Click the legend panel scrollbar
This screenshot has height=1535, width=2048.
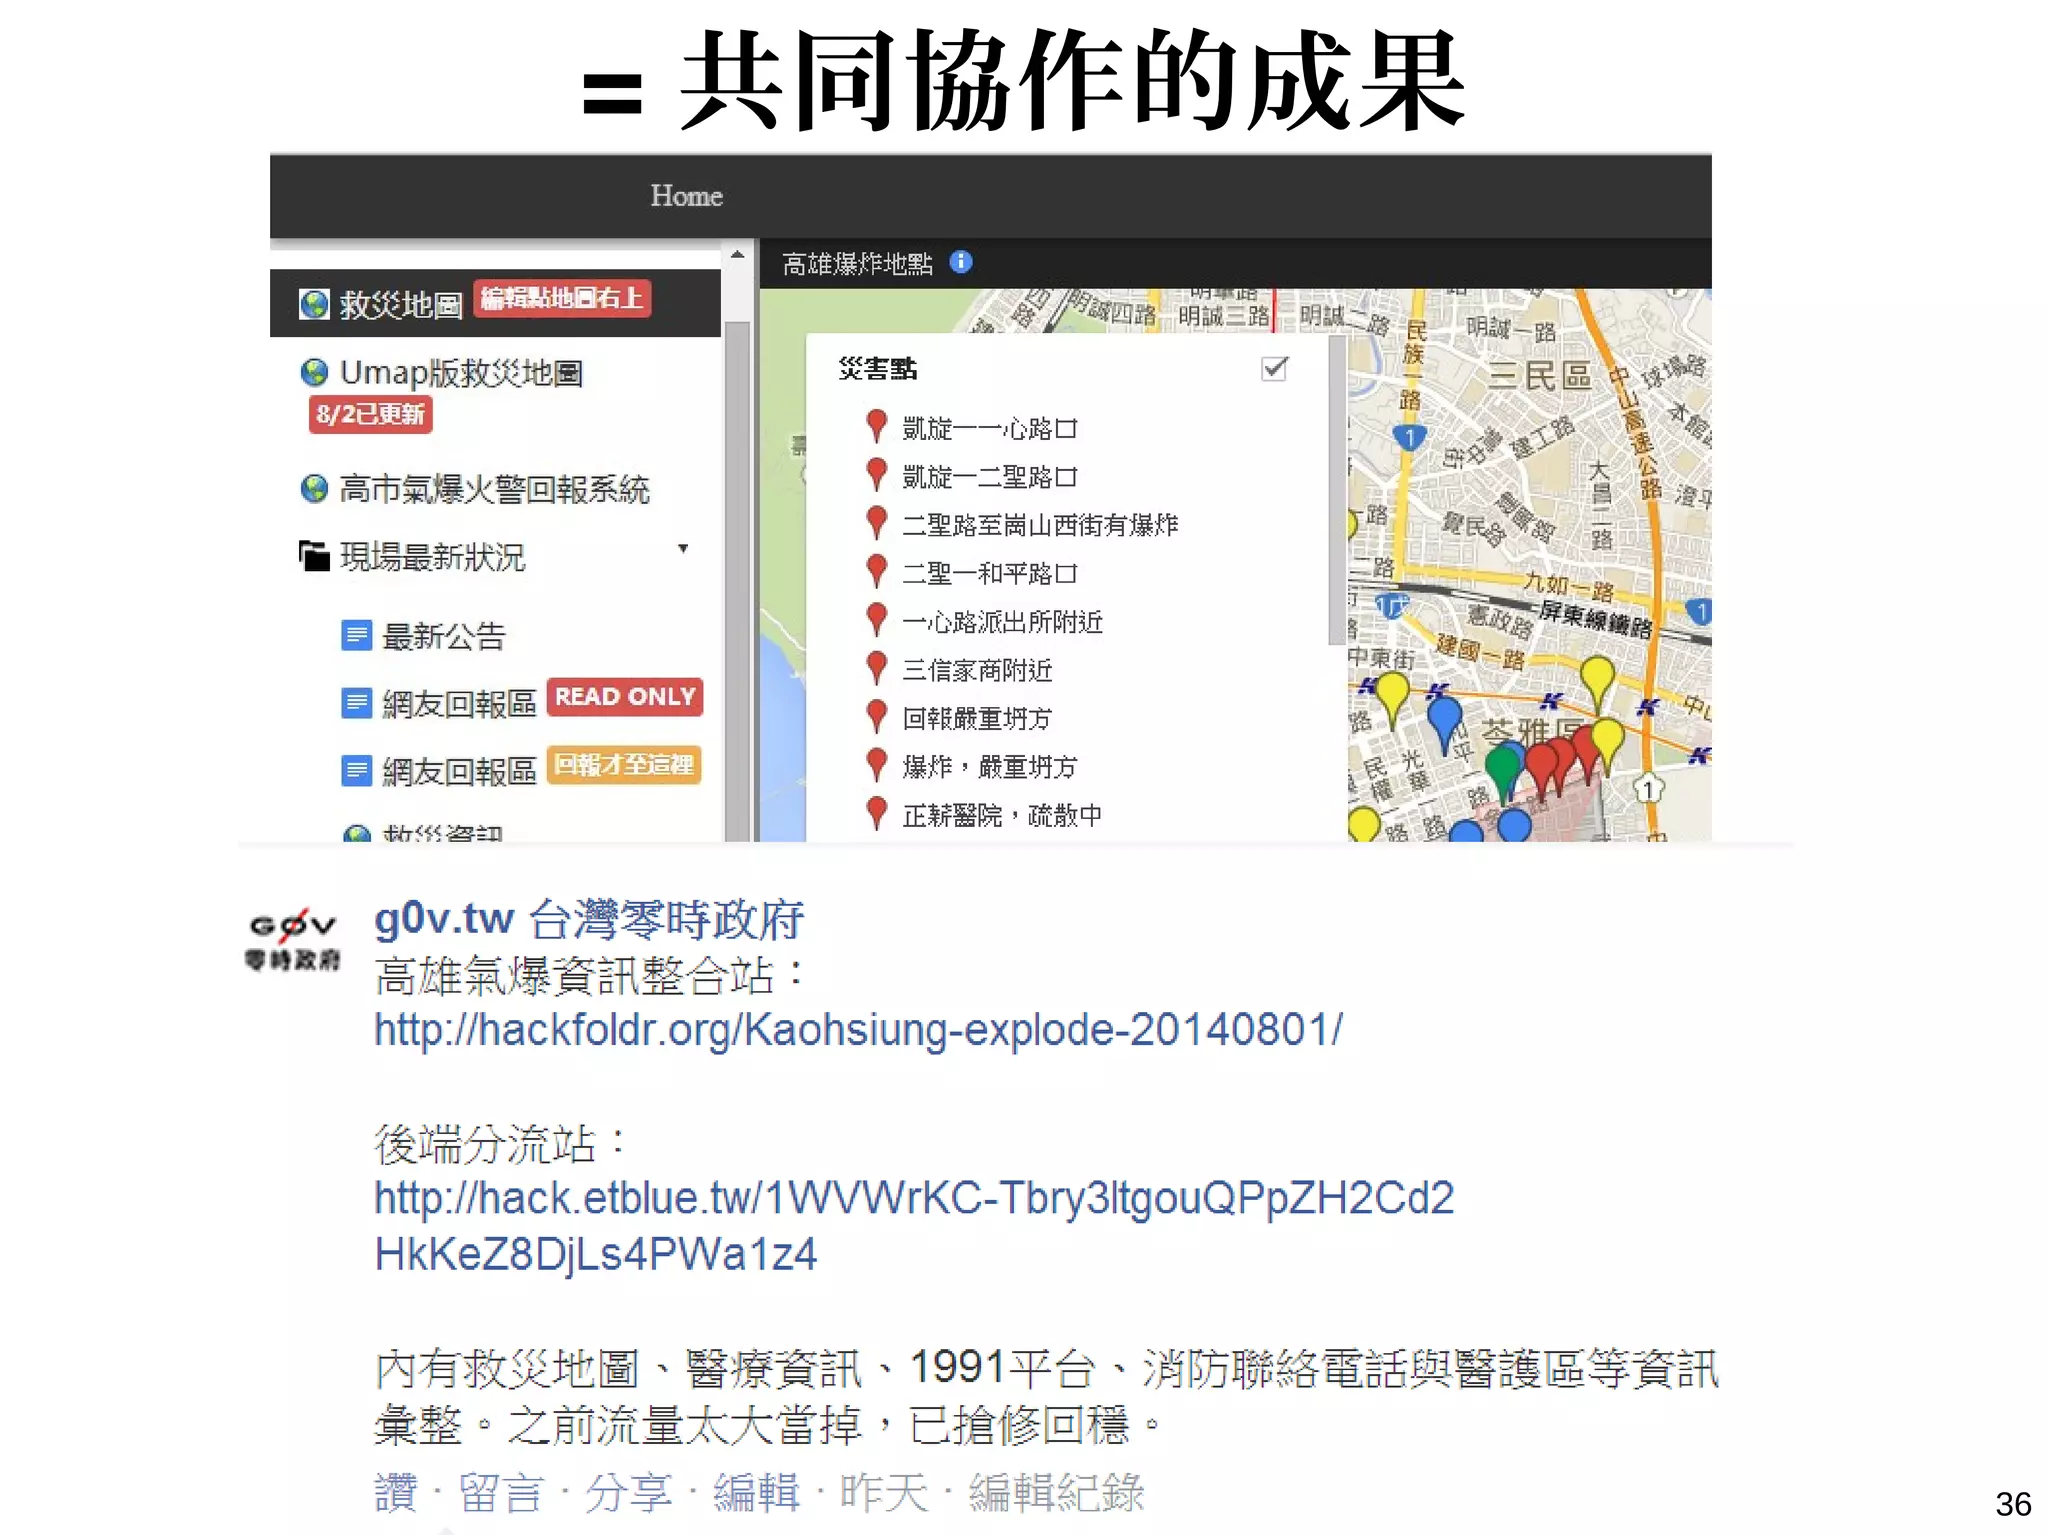(1337, 490)
